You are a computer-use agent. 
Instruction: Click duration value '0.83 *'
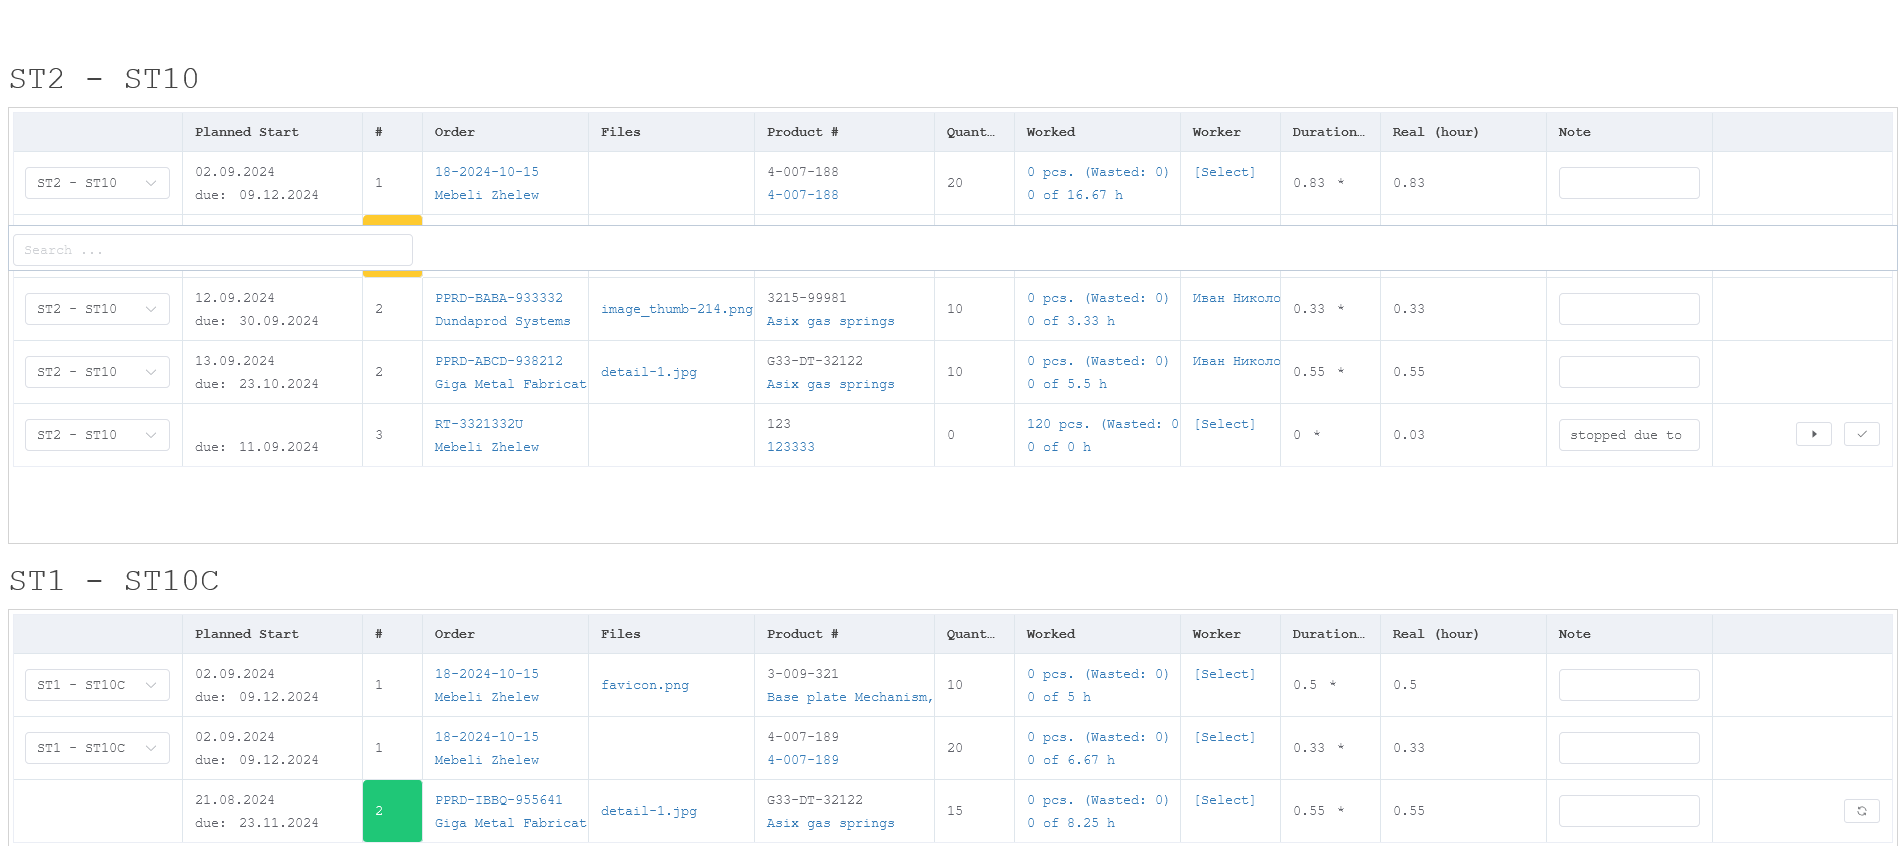[1318, 183]
